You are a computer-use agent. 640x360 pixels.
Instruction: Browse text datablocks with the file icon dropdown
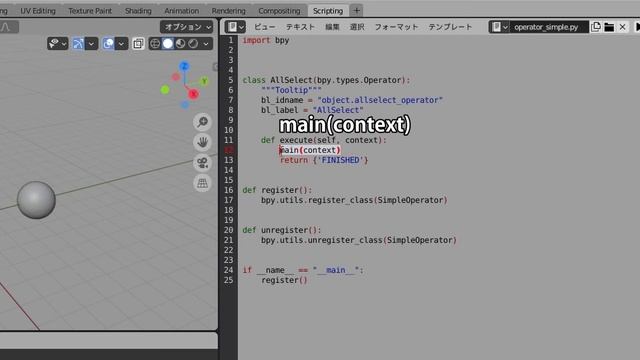click(x=499, y=27)
